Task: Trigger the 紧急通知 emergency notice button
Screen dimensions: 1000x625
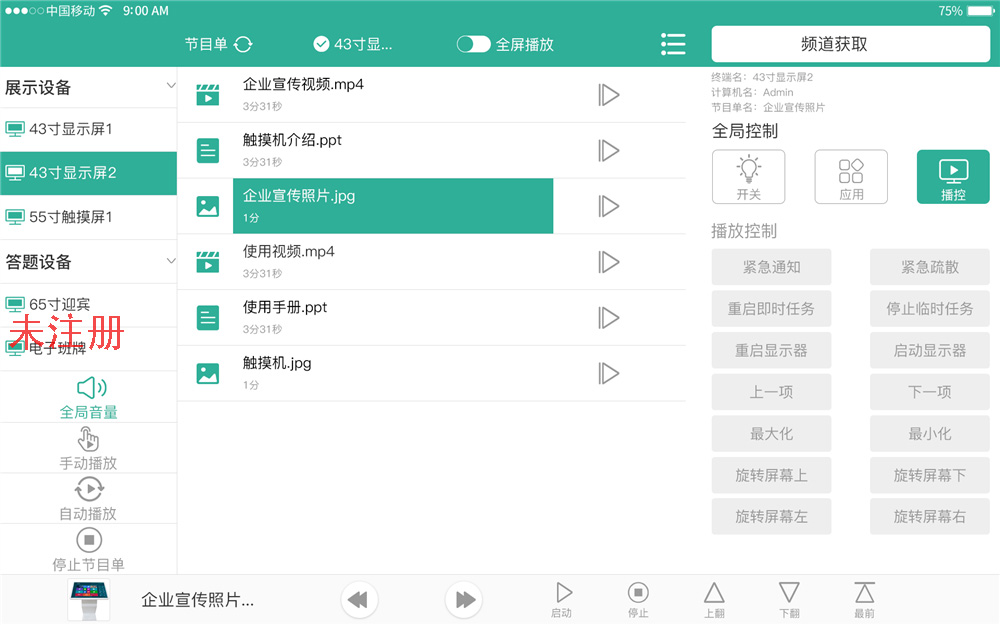Action: click(771, 267)
